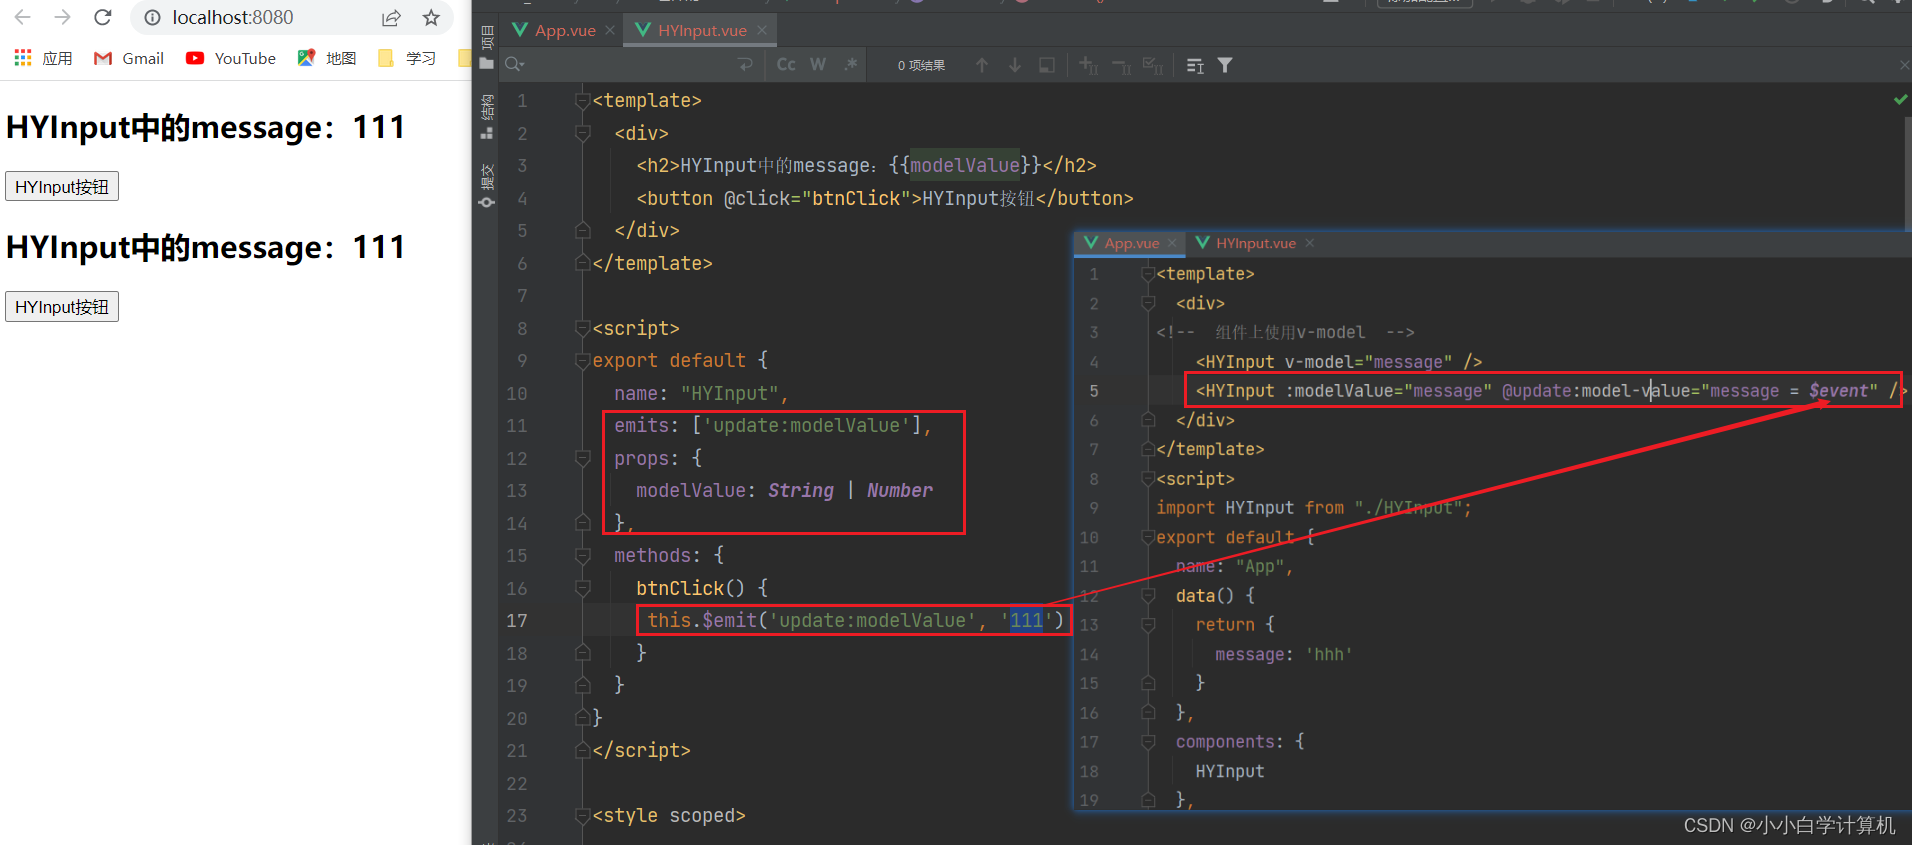Open search results in find window icon

click(x=1195, y=65)
